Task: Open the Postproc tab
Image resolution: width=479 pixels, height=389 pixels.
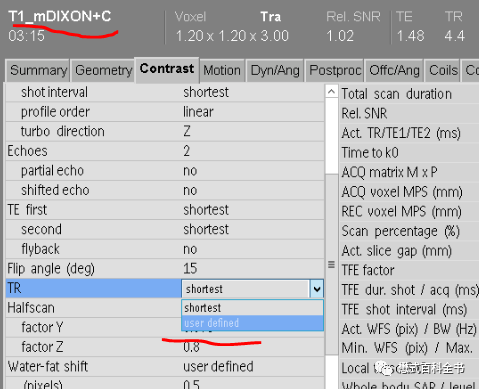Action: point(335,70)
